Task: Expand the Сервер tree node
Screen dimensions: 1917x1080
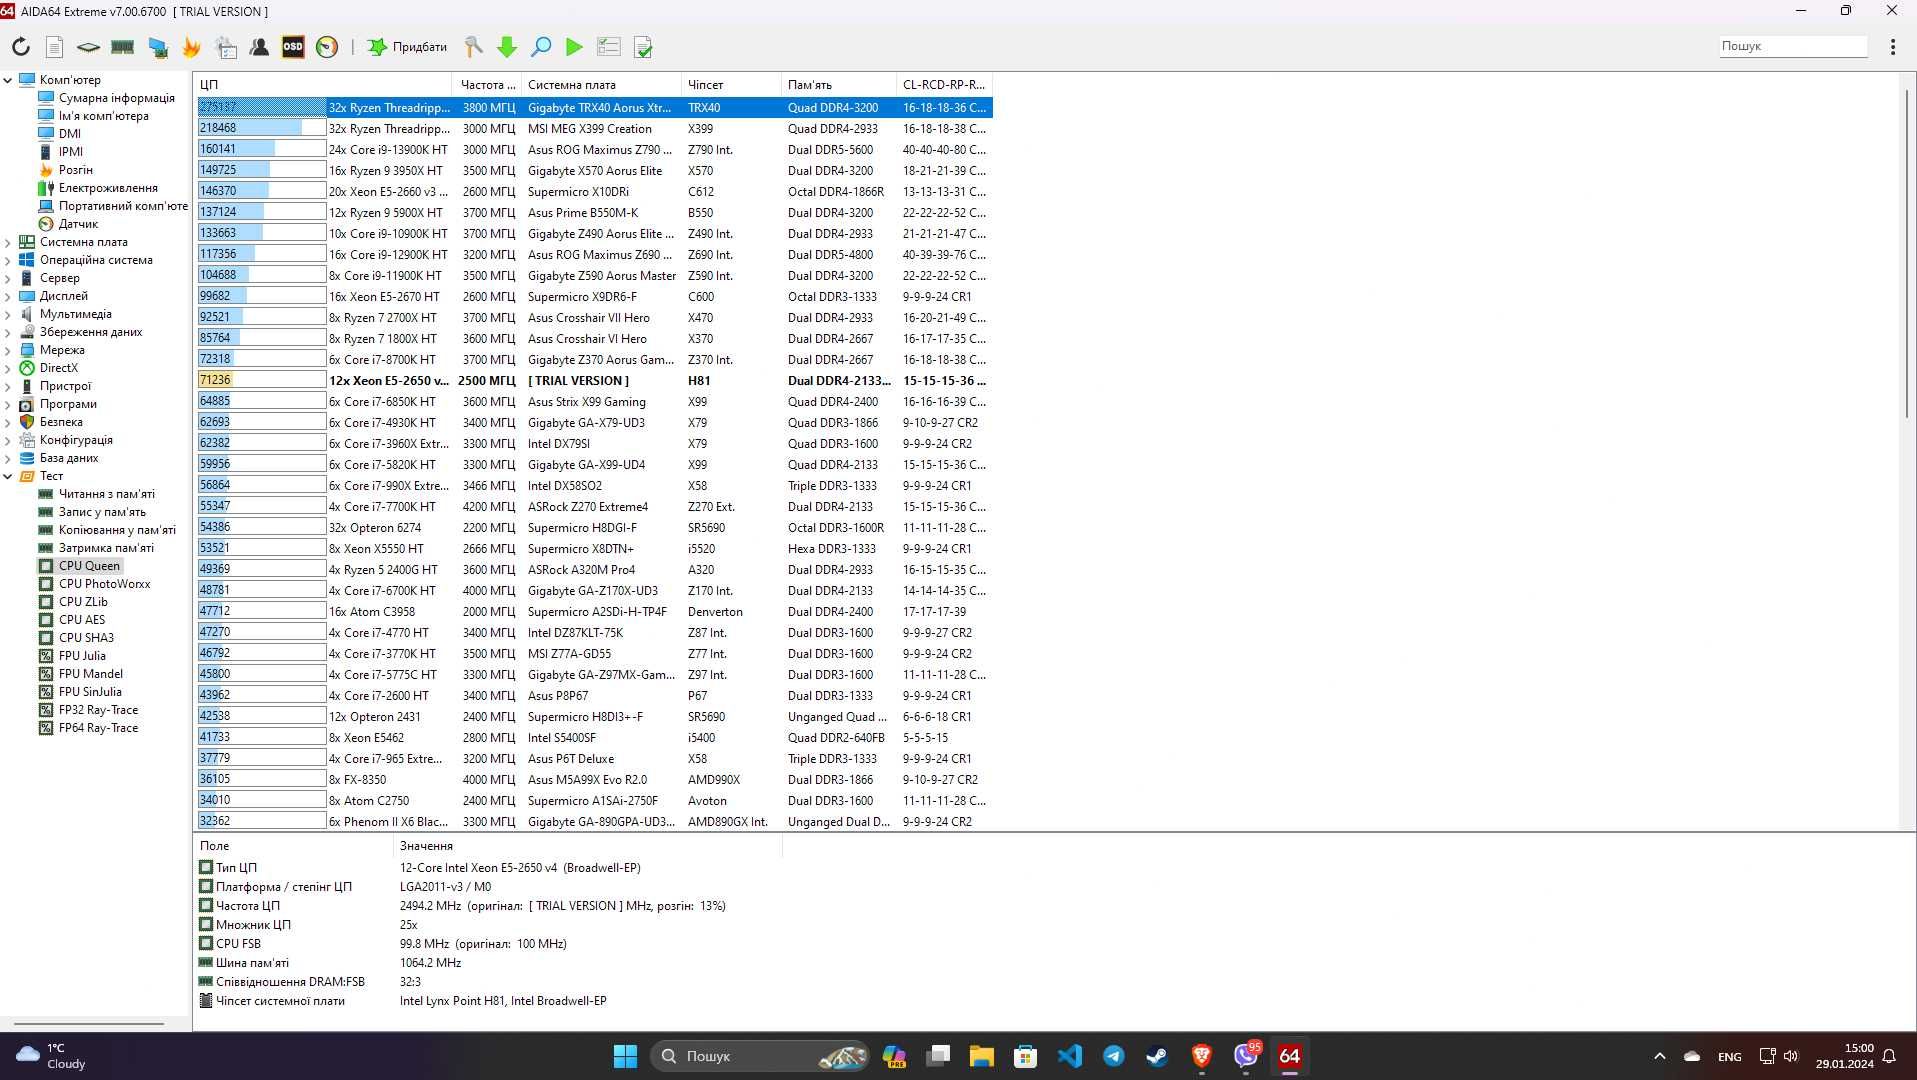Action: (x=8, y=278)
